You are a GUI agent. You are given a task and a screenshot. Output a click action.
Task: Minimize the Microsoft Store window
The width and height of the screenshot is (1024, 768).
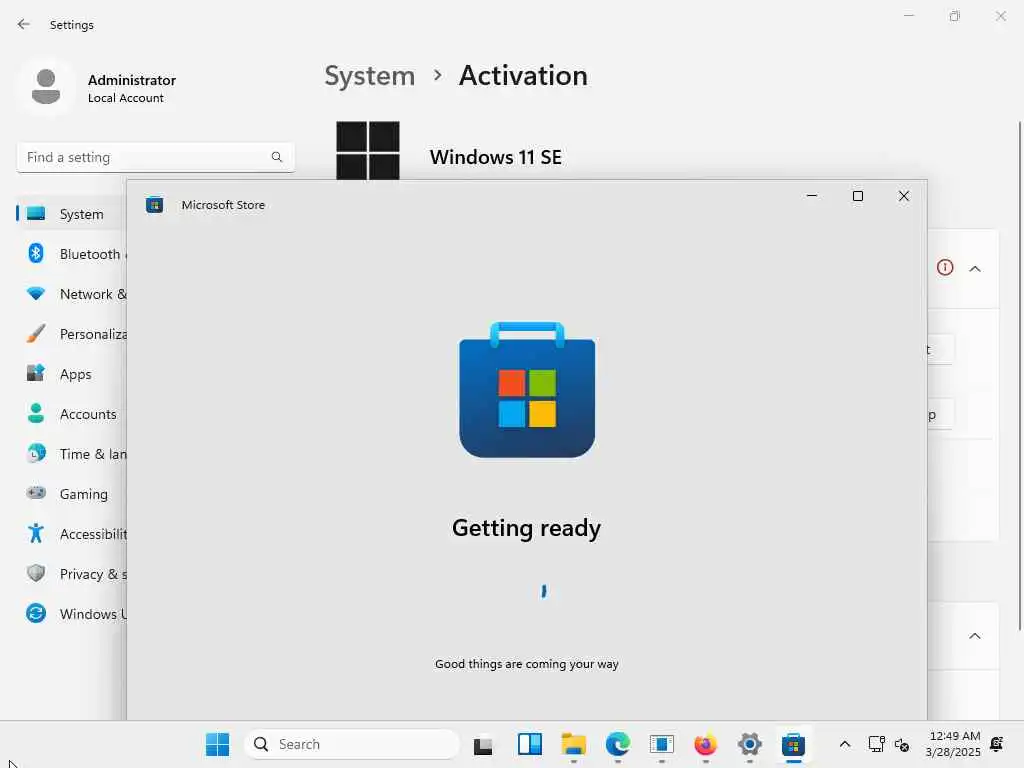pos(812,196)
